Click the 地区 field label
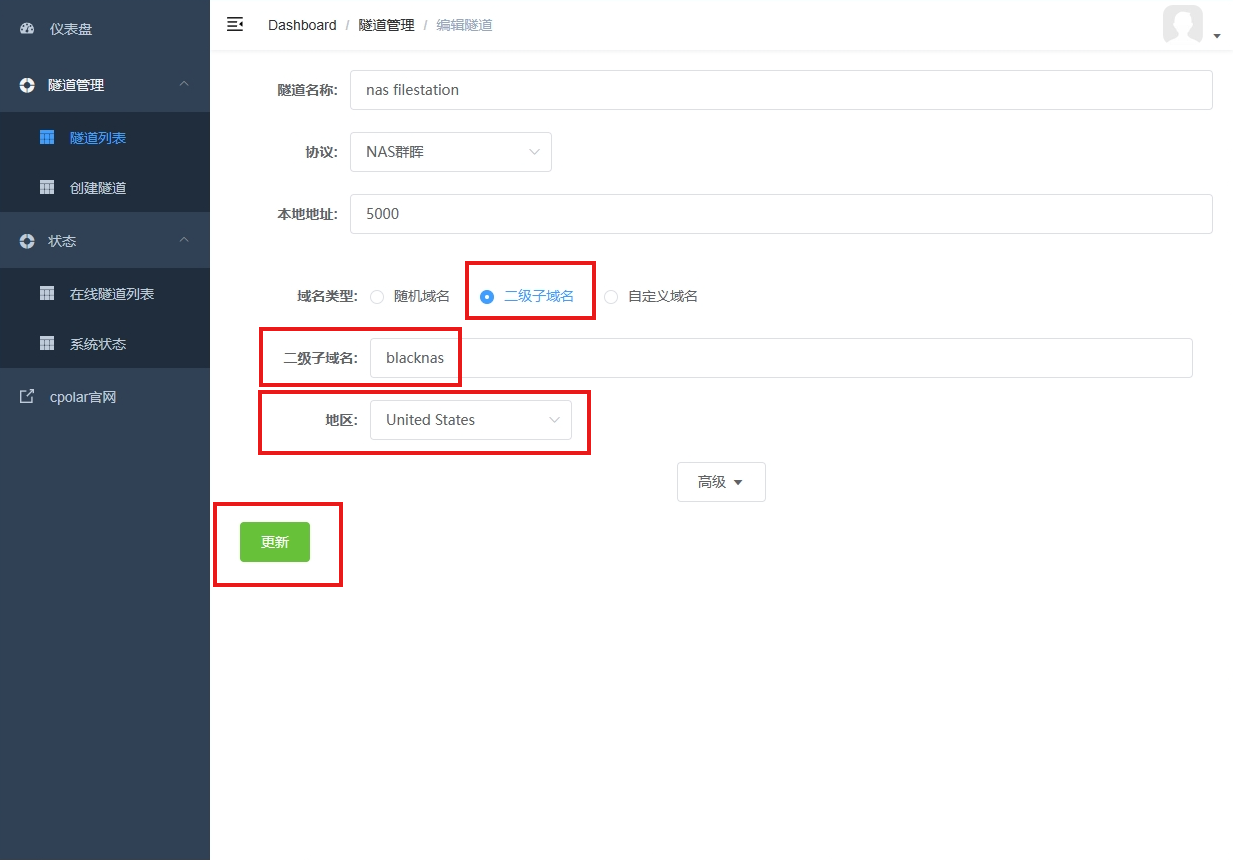The image size is (1233, 860). (341, 420)
